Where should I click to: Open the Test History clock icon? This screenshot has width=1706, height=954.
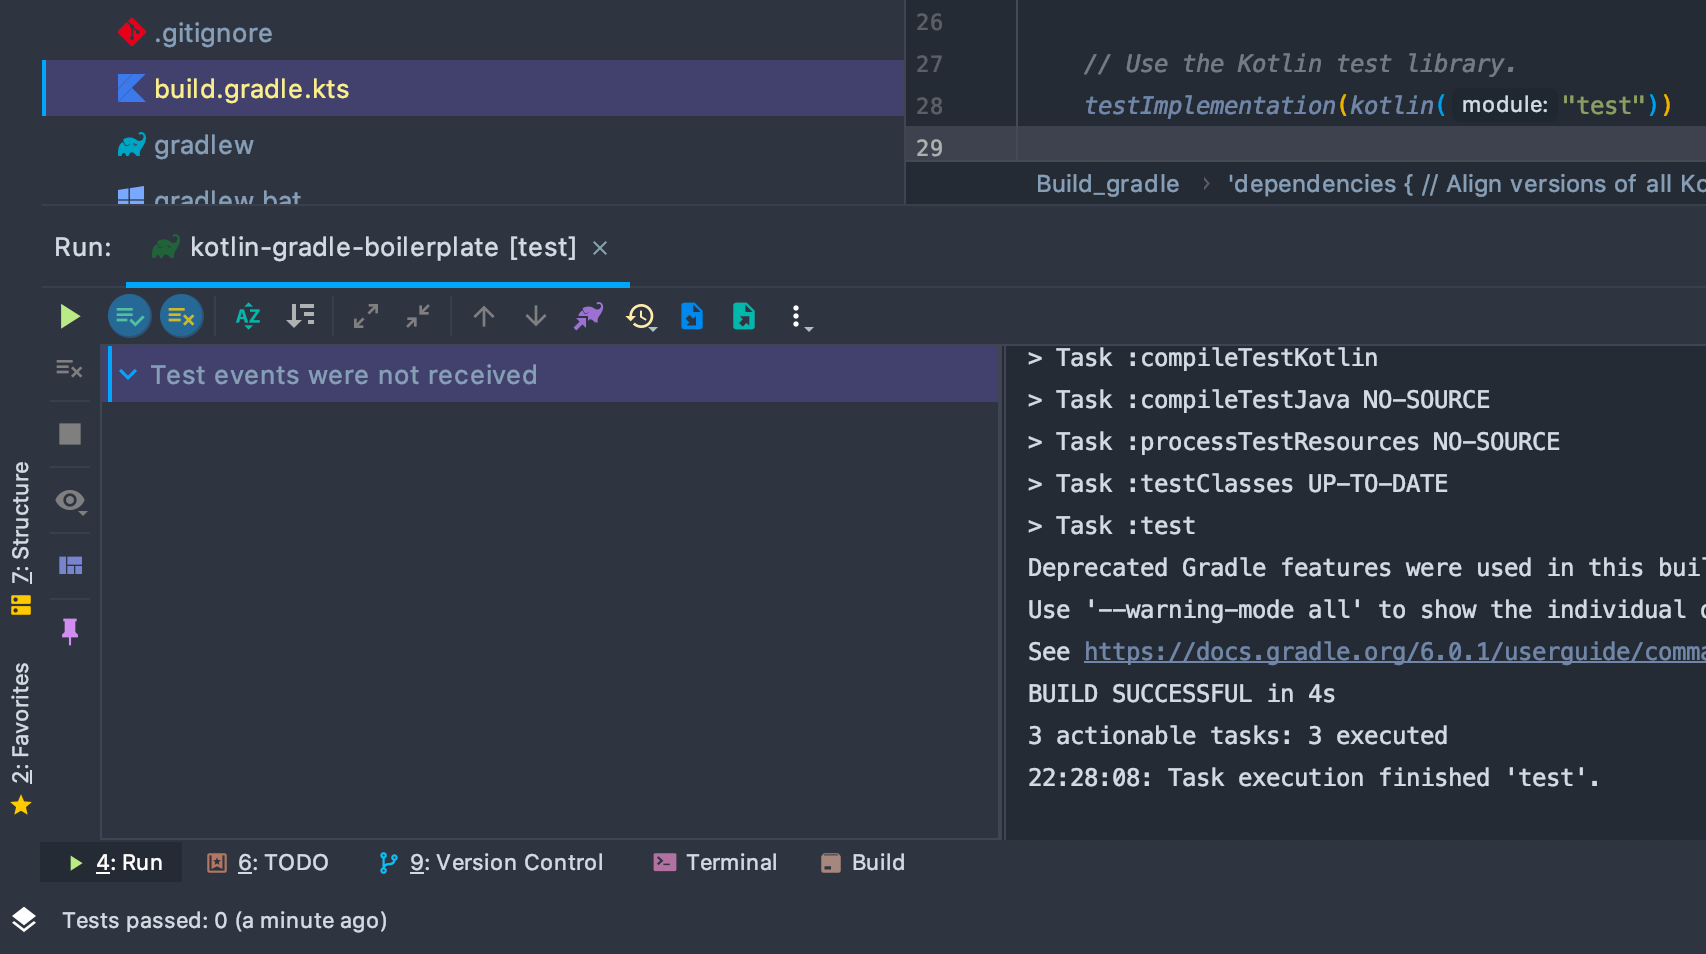(640, 316)
